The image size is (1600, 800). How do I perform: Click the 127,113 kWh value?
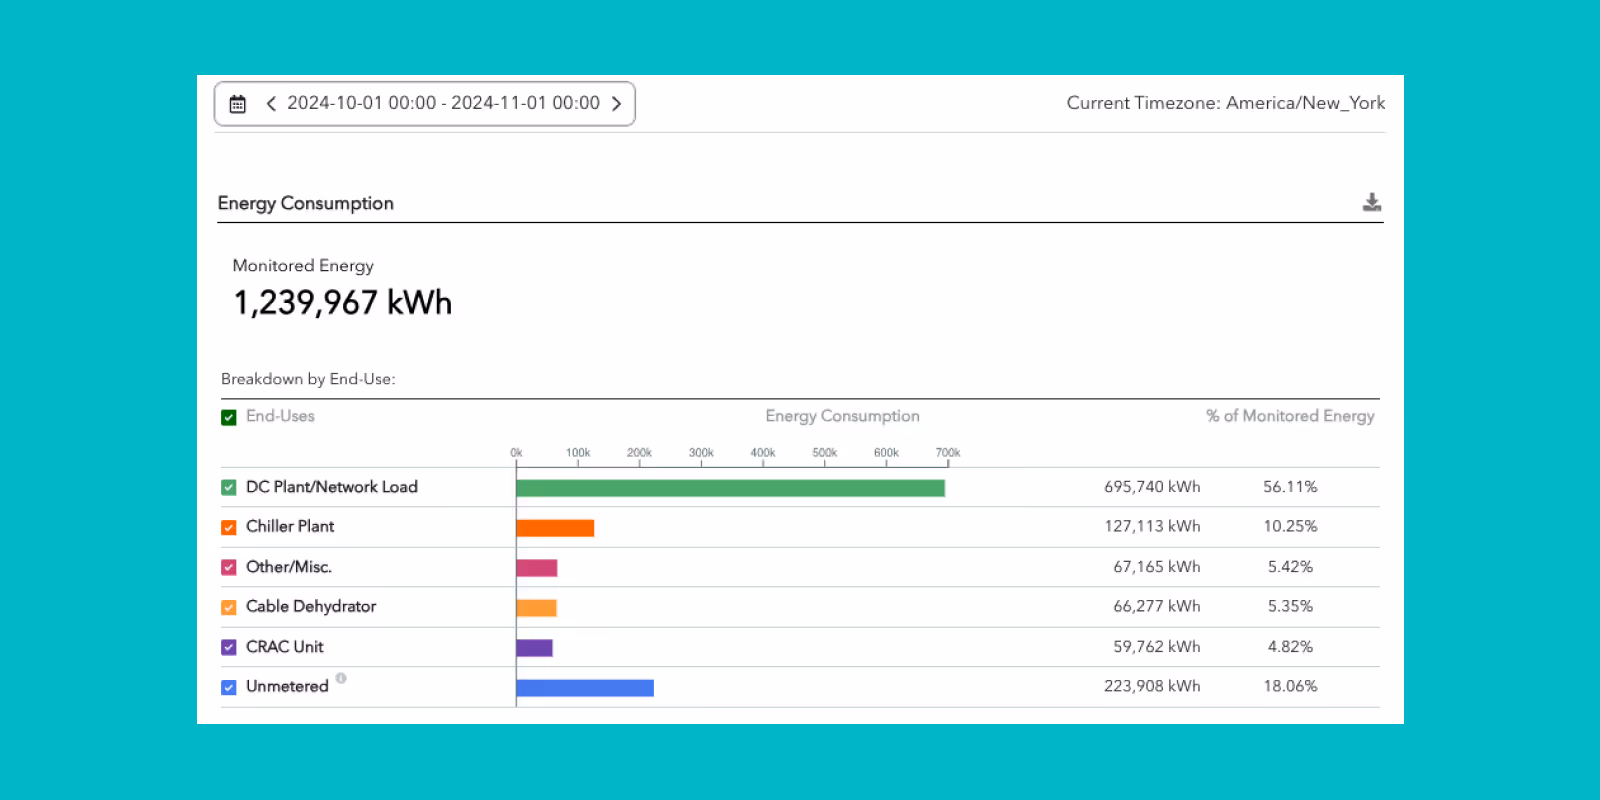click(x=1152, y=526)
